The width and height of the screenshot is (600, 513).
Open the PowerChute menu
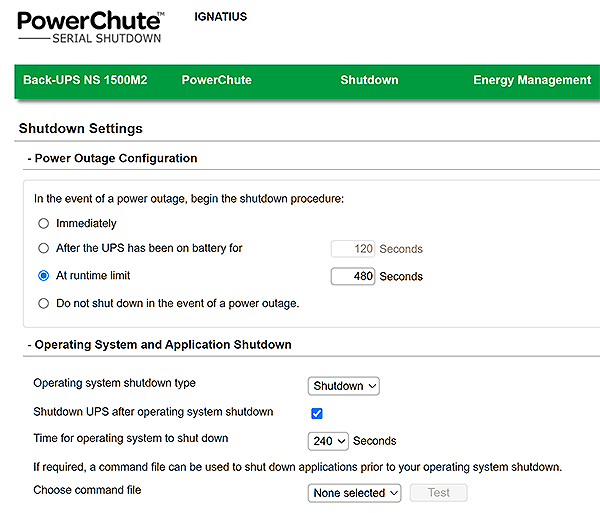click(x=217, y=80)
